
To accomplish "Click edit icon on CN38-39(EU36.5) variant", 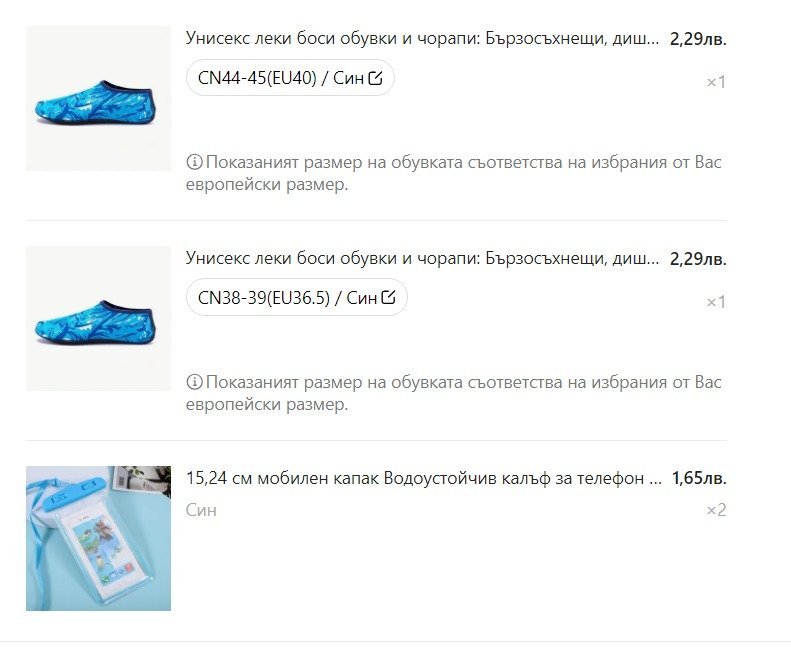I will [388, 297].
